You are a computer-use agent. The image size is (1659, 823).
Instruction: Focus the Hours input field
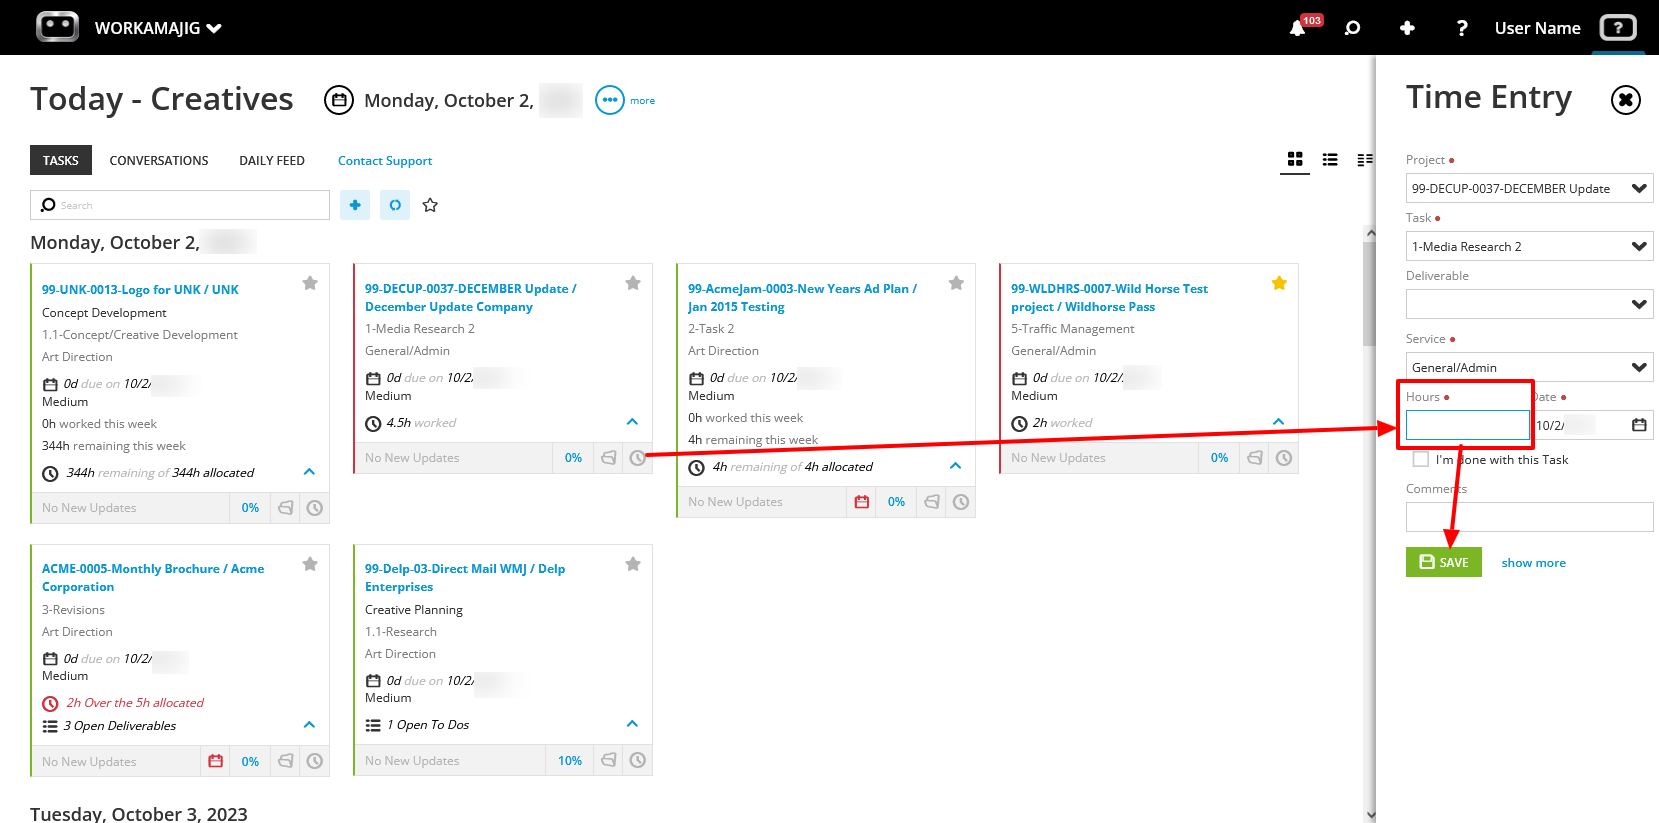click(x=1467, y=425)
